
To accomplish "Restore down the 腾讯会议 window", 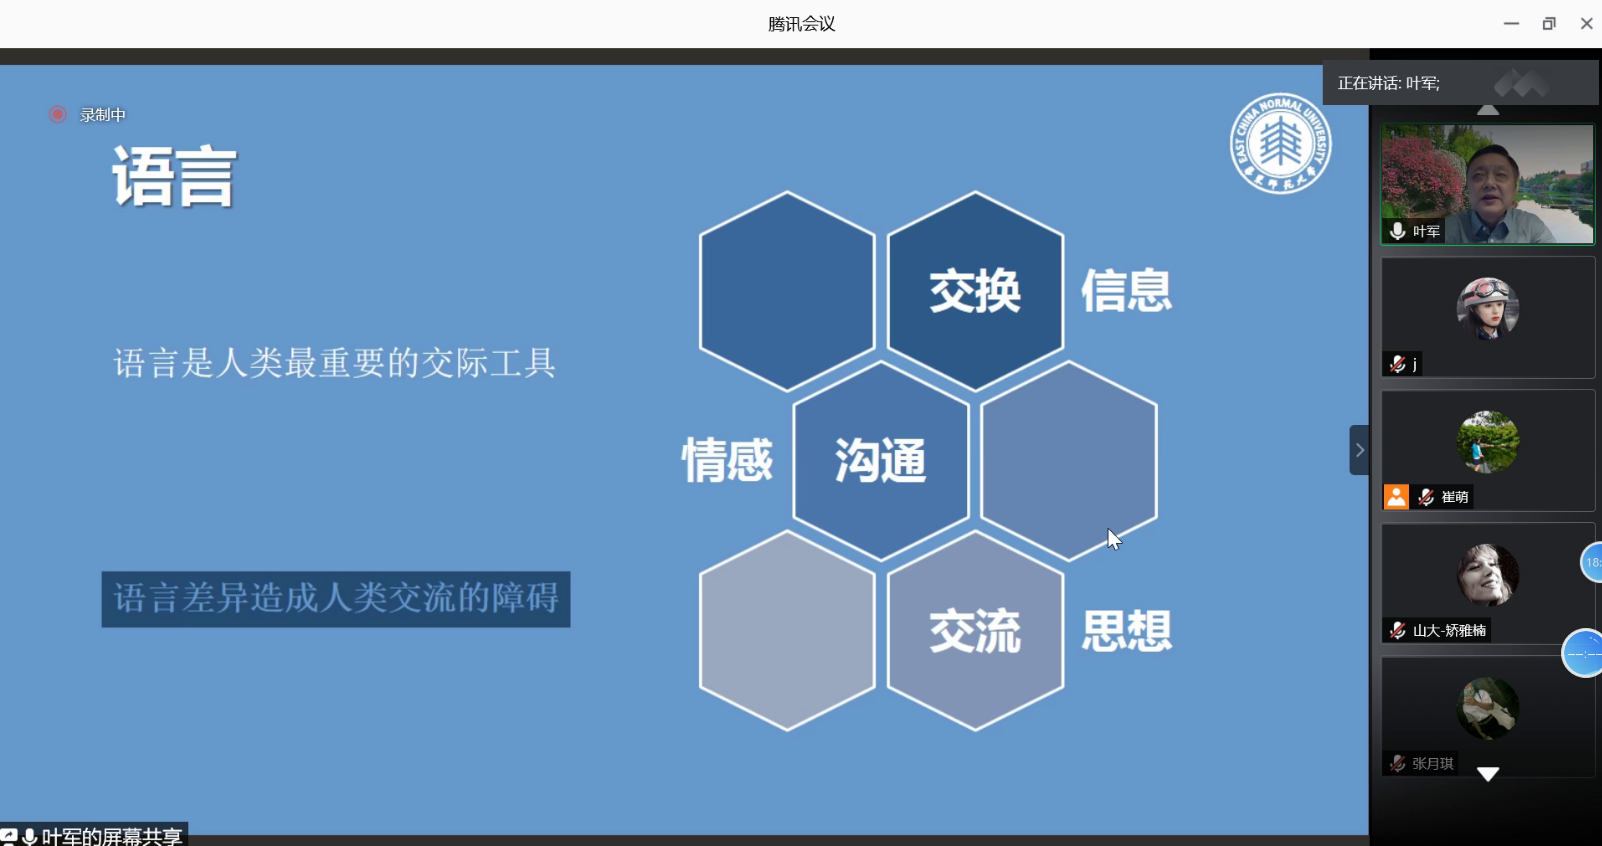I will [x=1548, y=24].
